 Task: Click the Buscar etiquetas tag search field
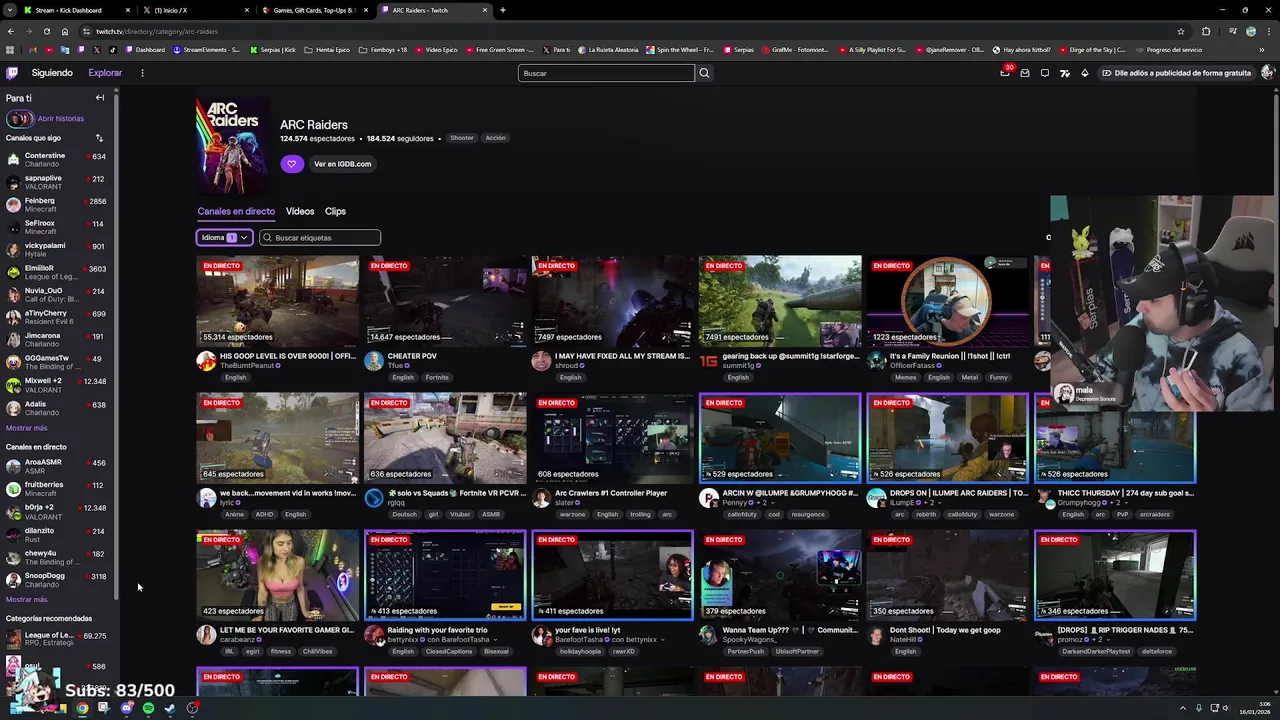click(320, 238)
